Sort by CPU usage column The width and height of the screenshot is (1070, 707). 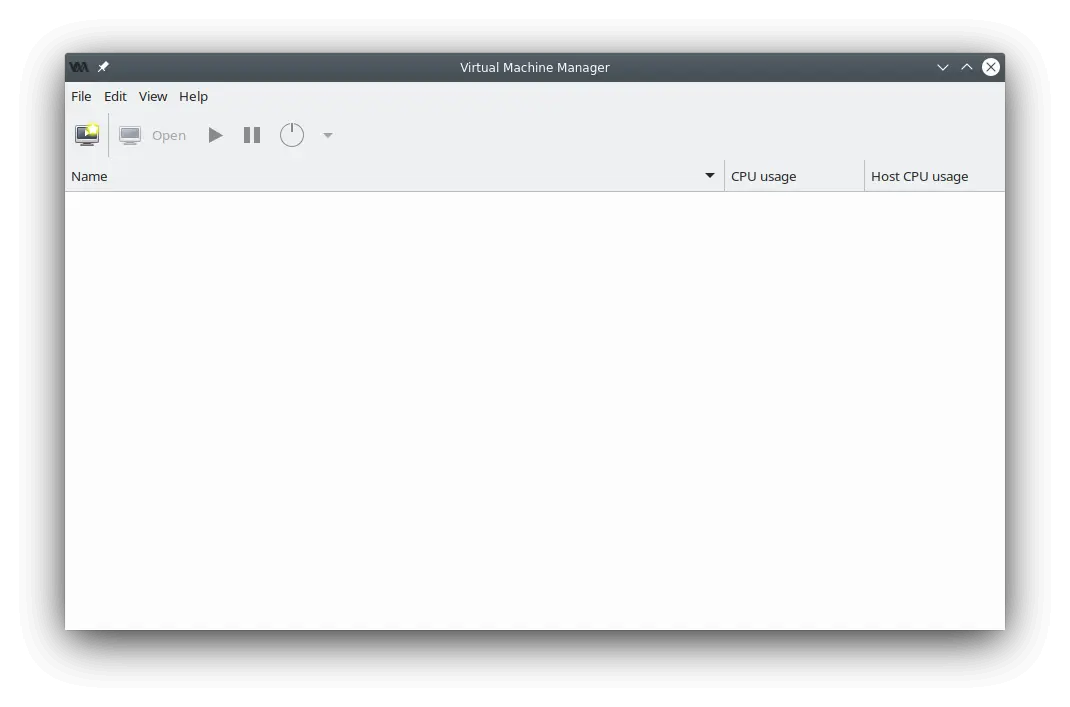point(794,176)
